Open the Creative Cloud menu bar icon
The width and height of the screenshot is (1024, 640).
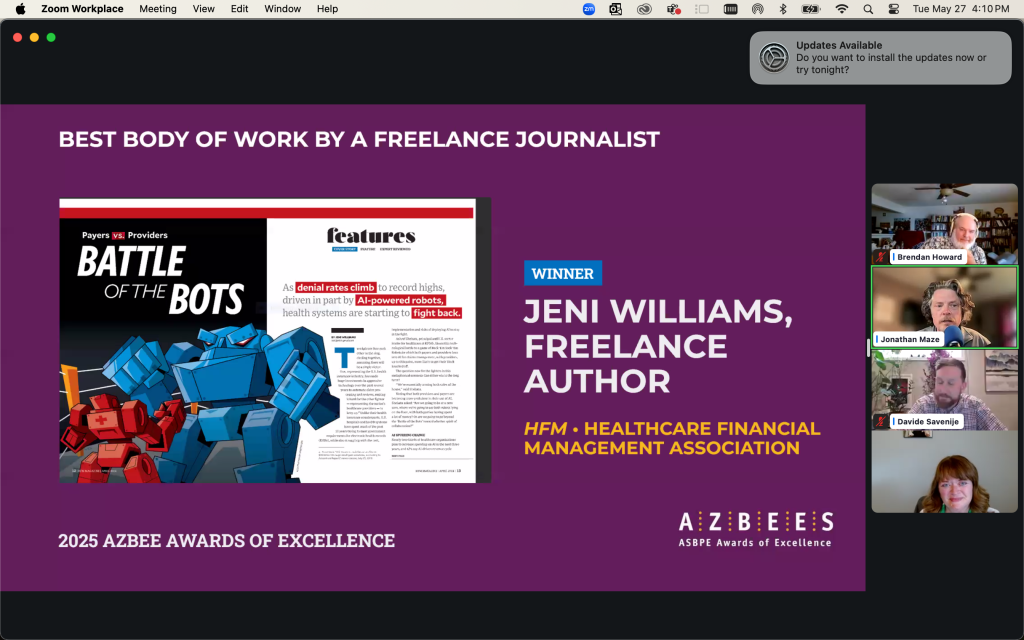pos(644,9)
